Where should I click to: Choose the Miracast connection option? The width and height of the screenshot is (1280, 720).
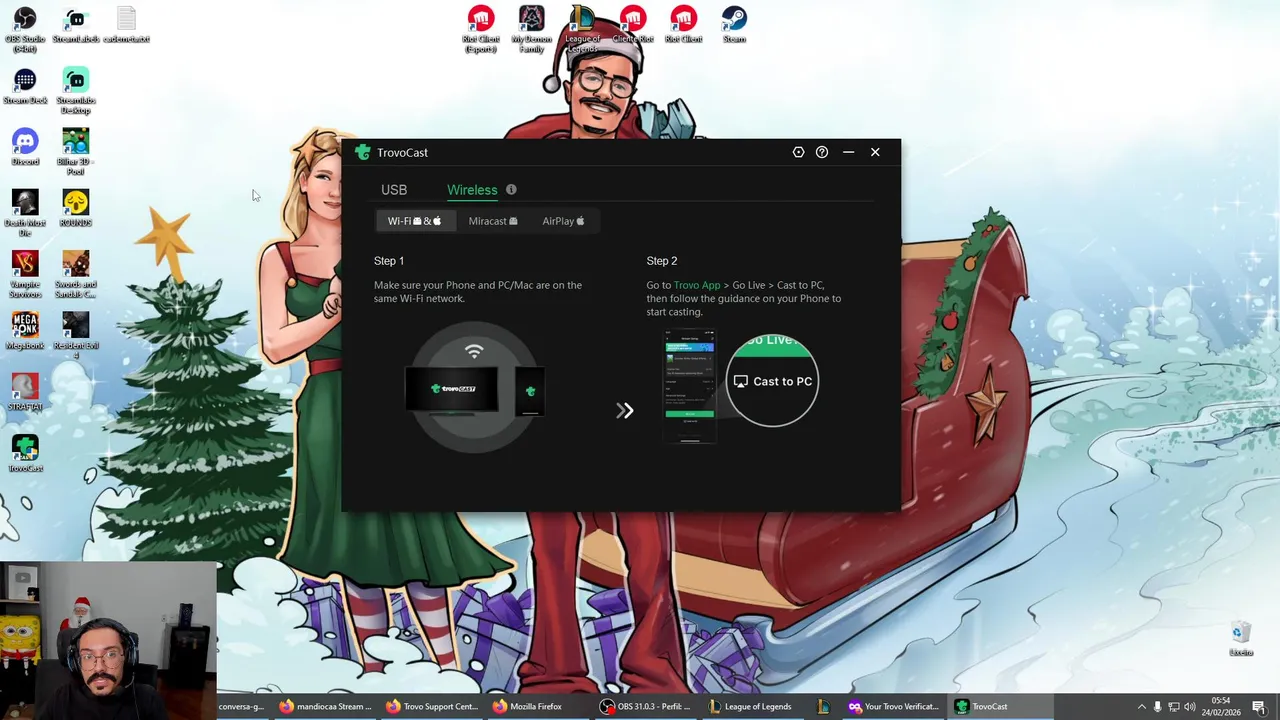tap(493, 221)
